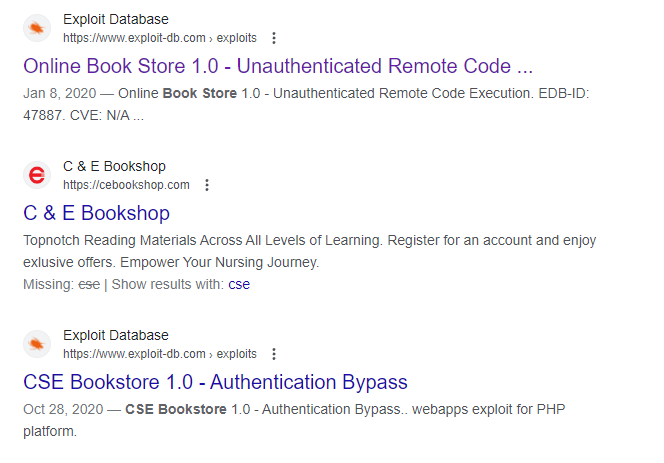Click the red C & E Bookshop favicon
This screenshot has height=463, width=664.
[37, 175]
